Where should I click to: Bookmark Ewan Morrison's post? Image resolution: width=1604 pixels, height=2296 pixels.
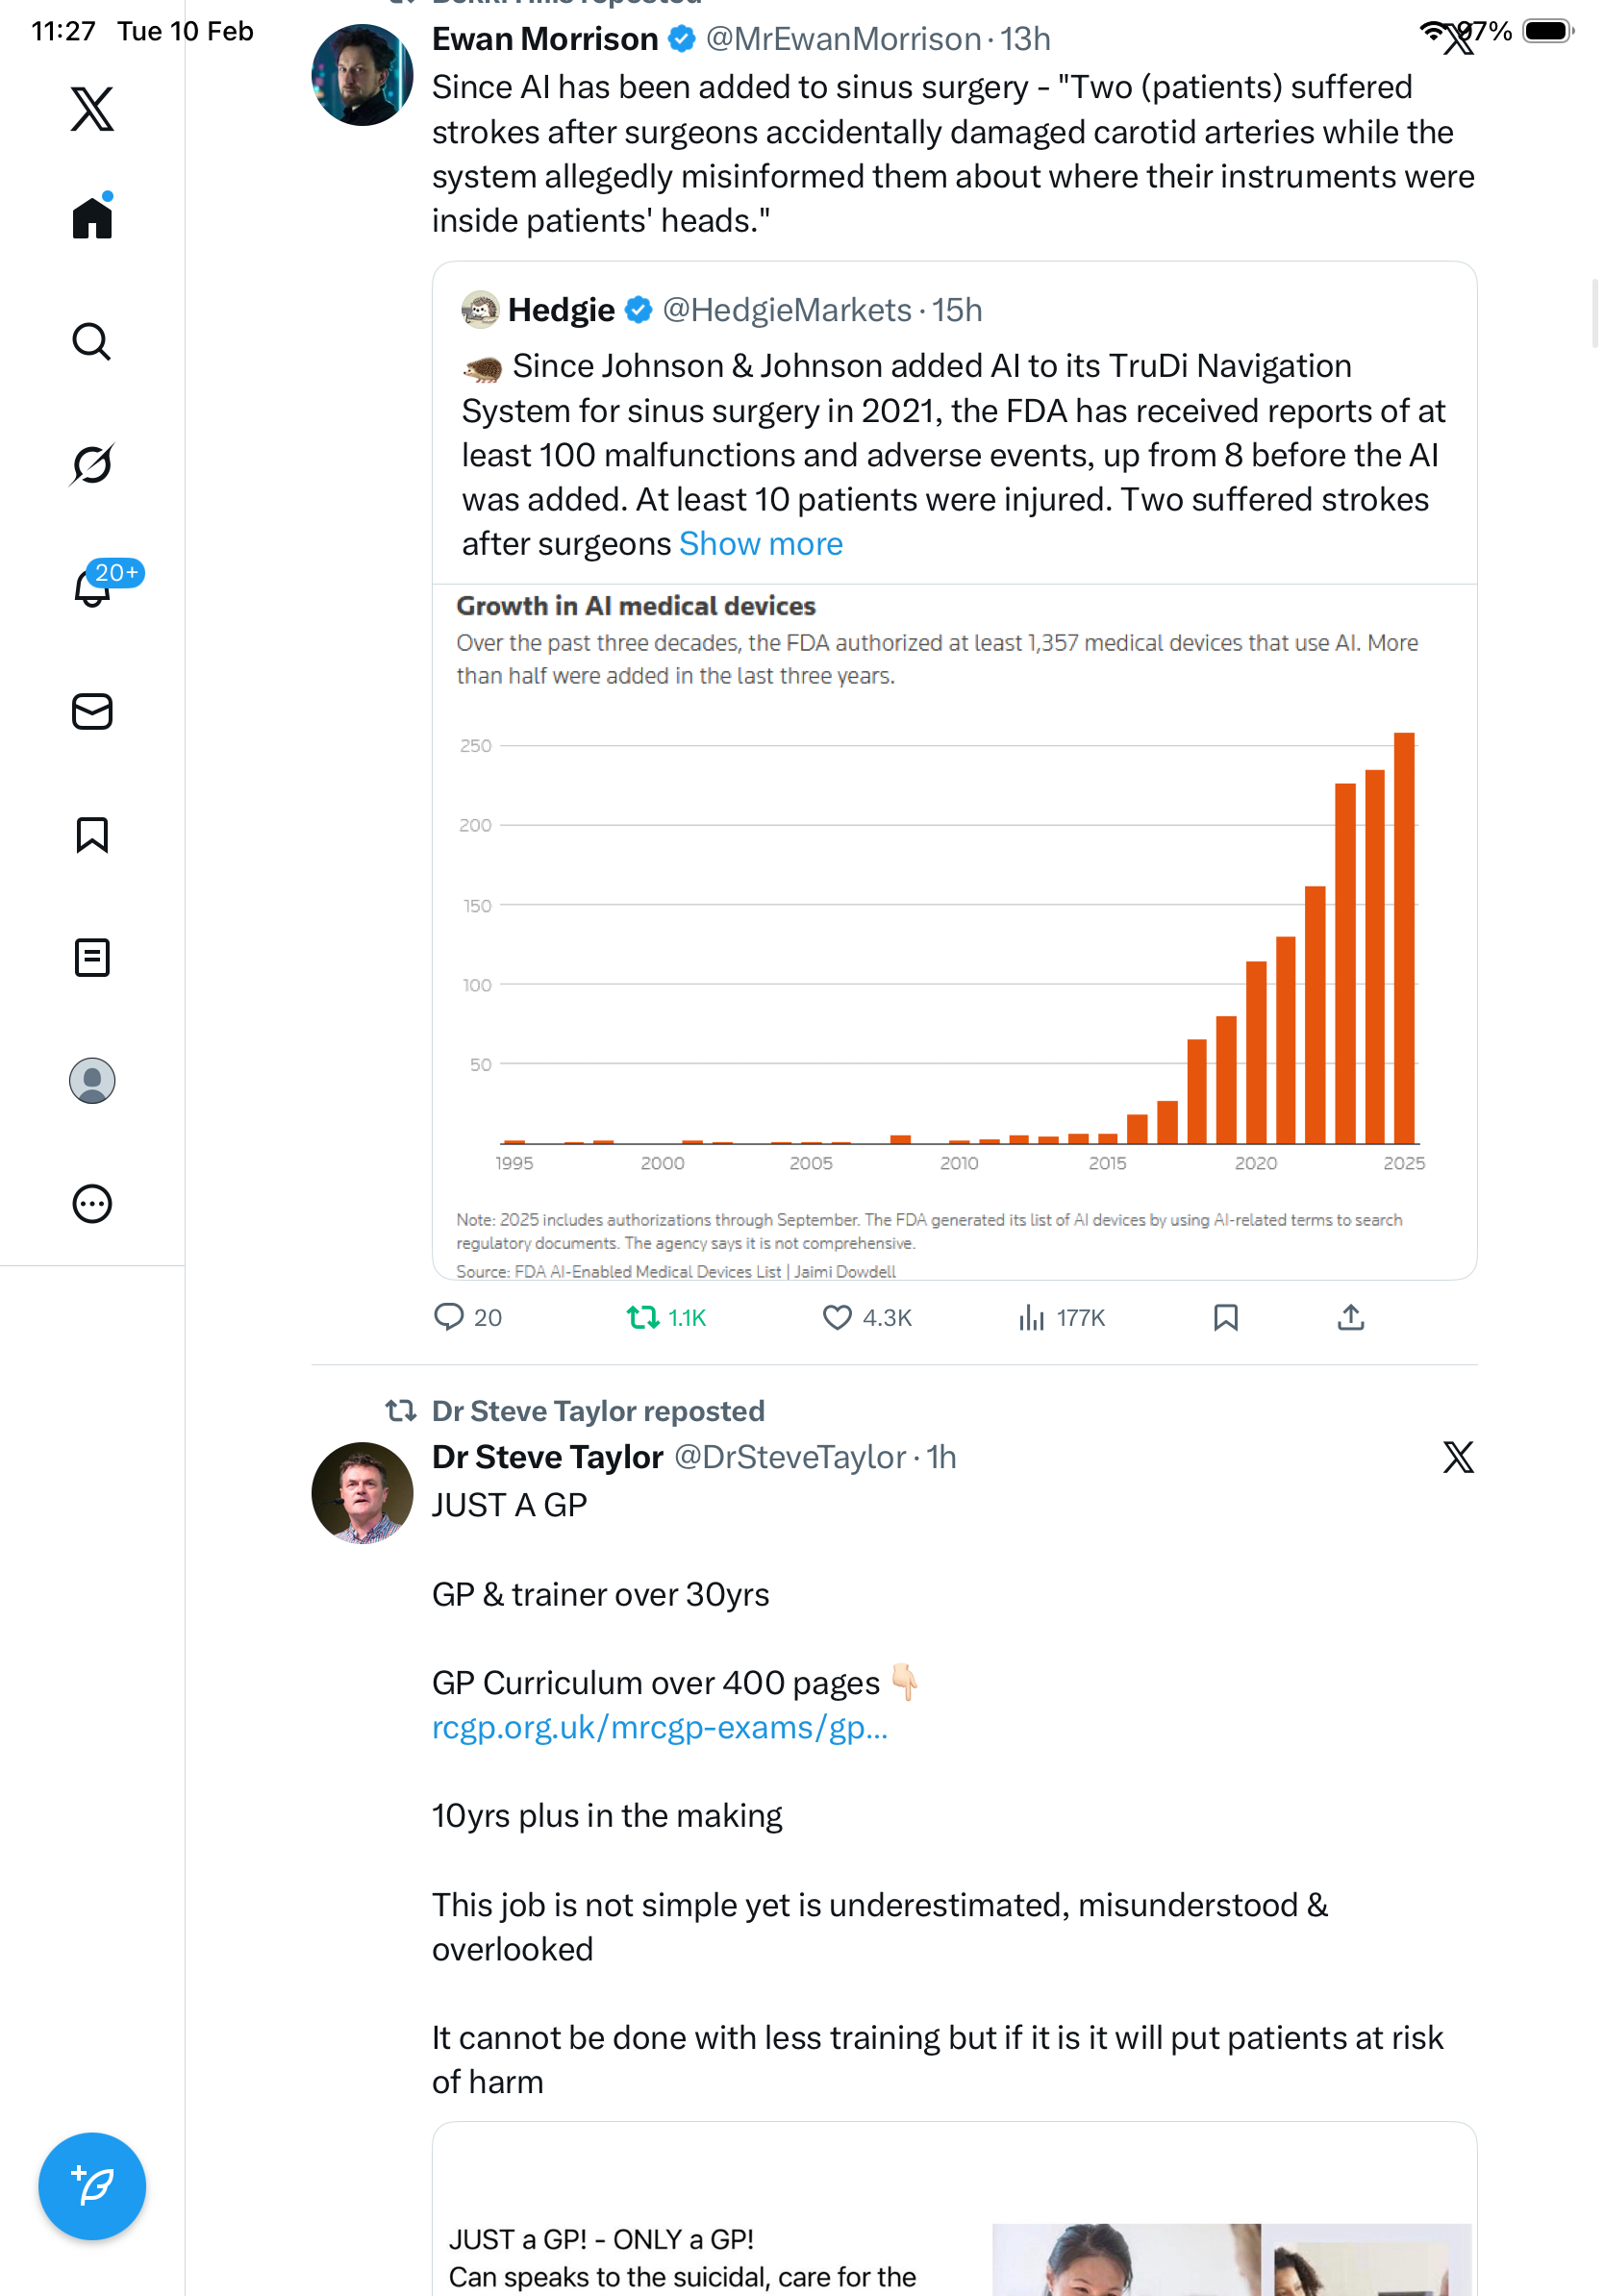[1225, 1318]
